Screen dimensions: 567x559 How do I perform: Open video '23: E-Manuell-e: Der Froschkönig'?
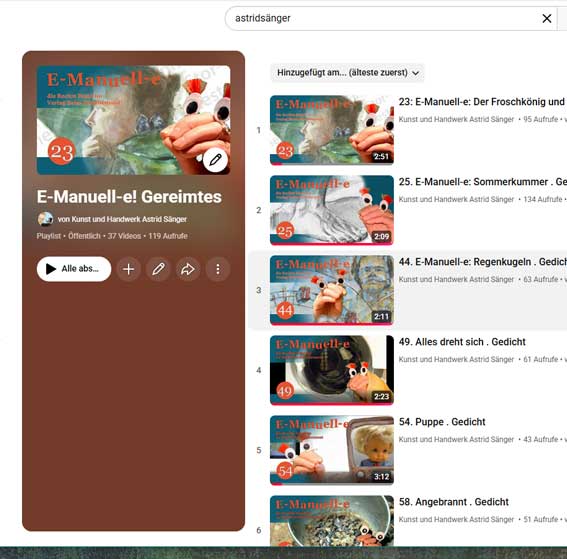click(482, 102)
